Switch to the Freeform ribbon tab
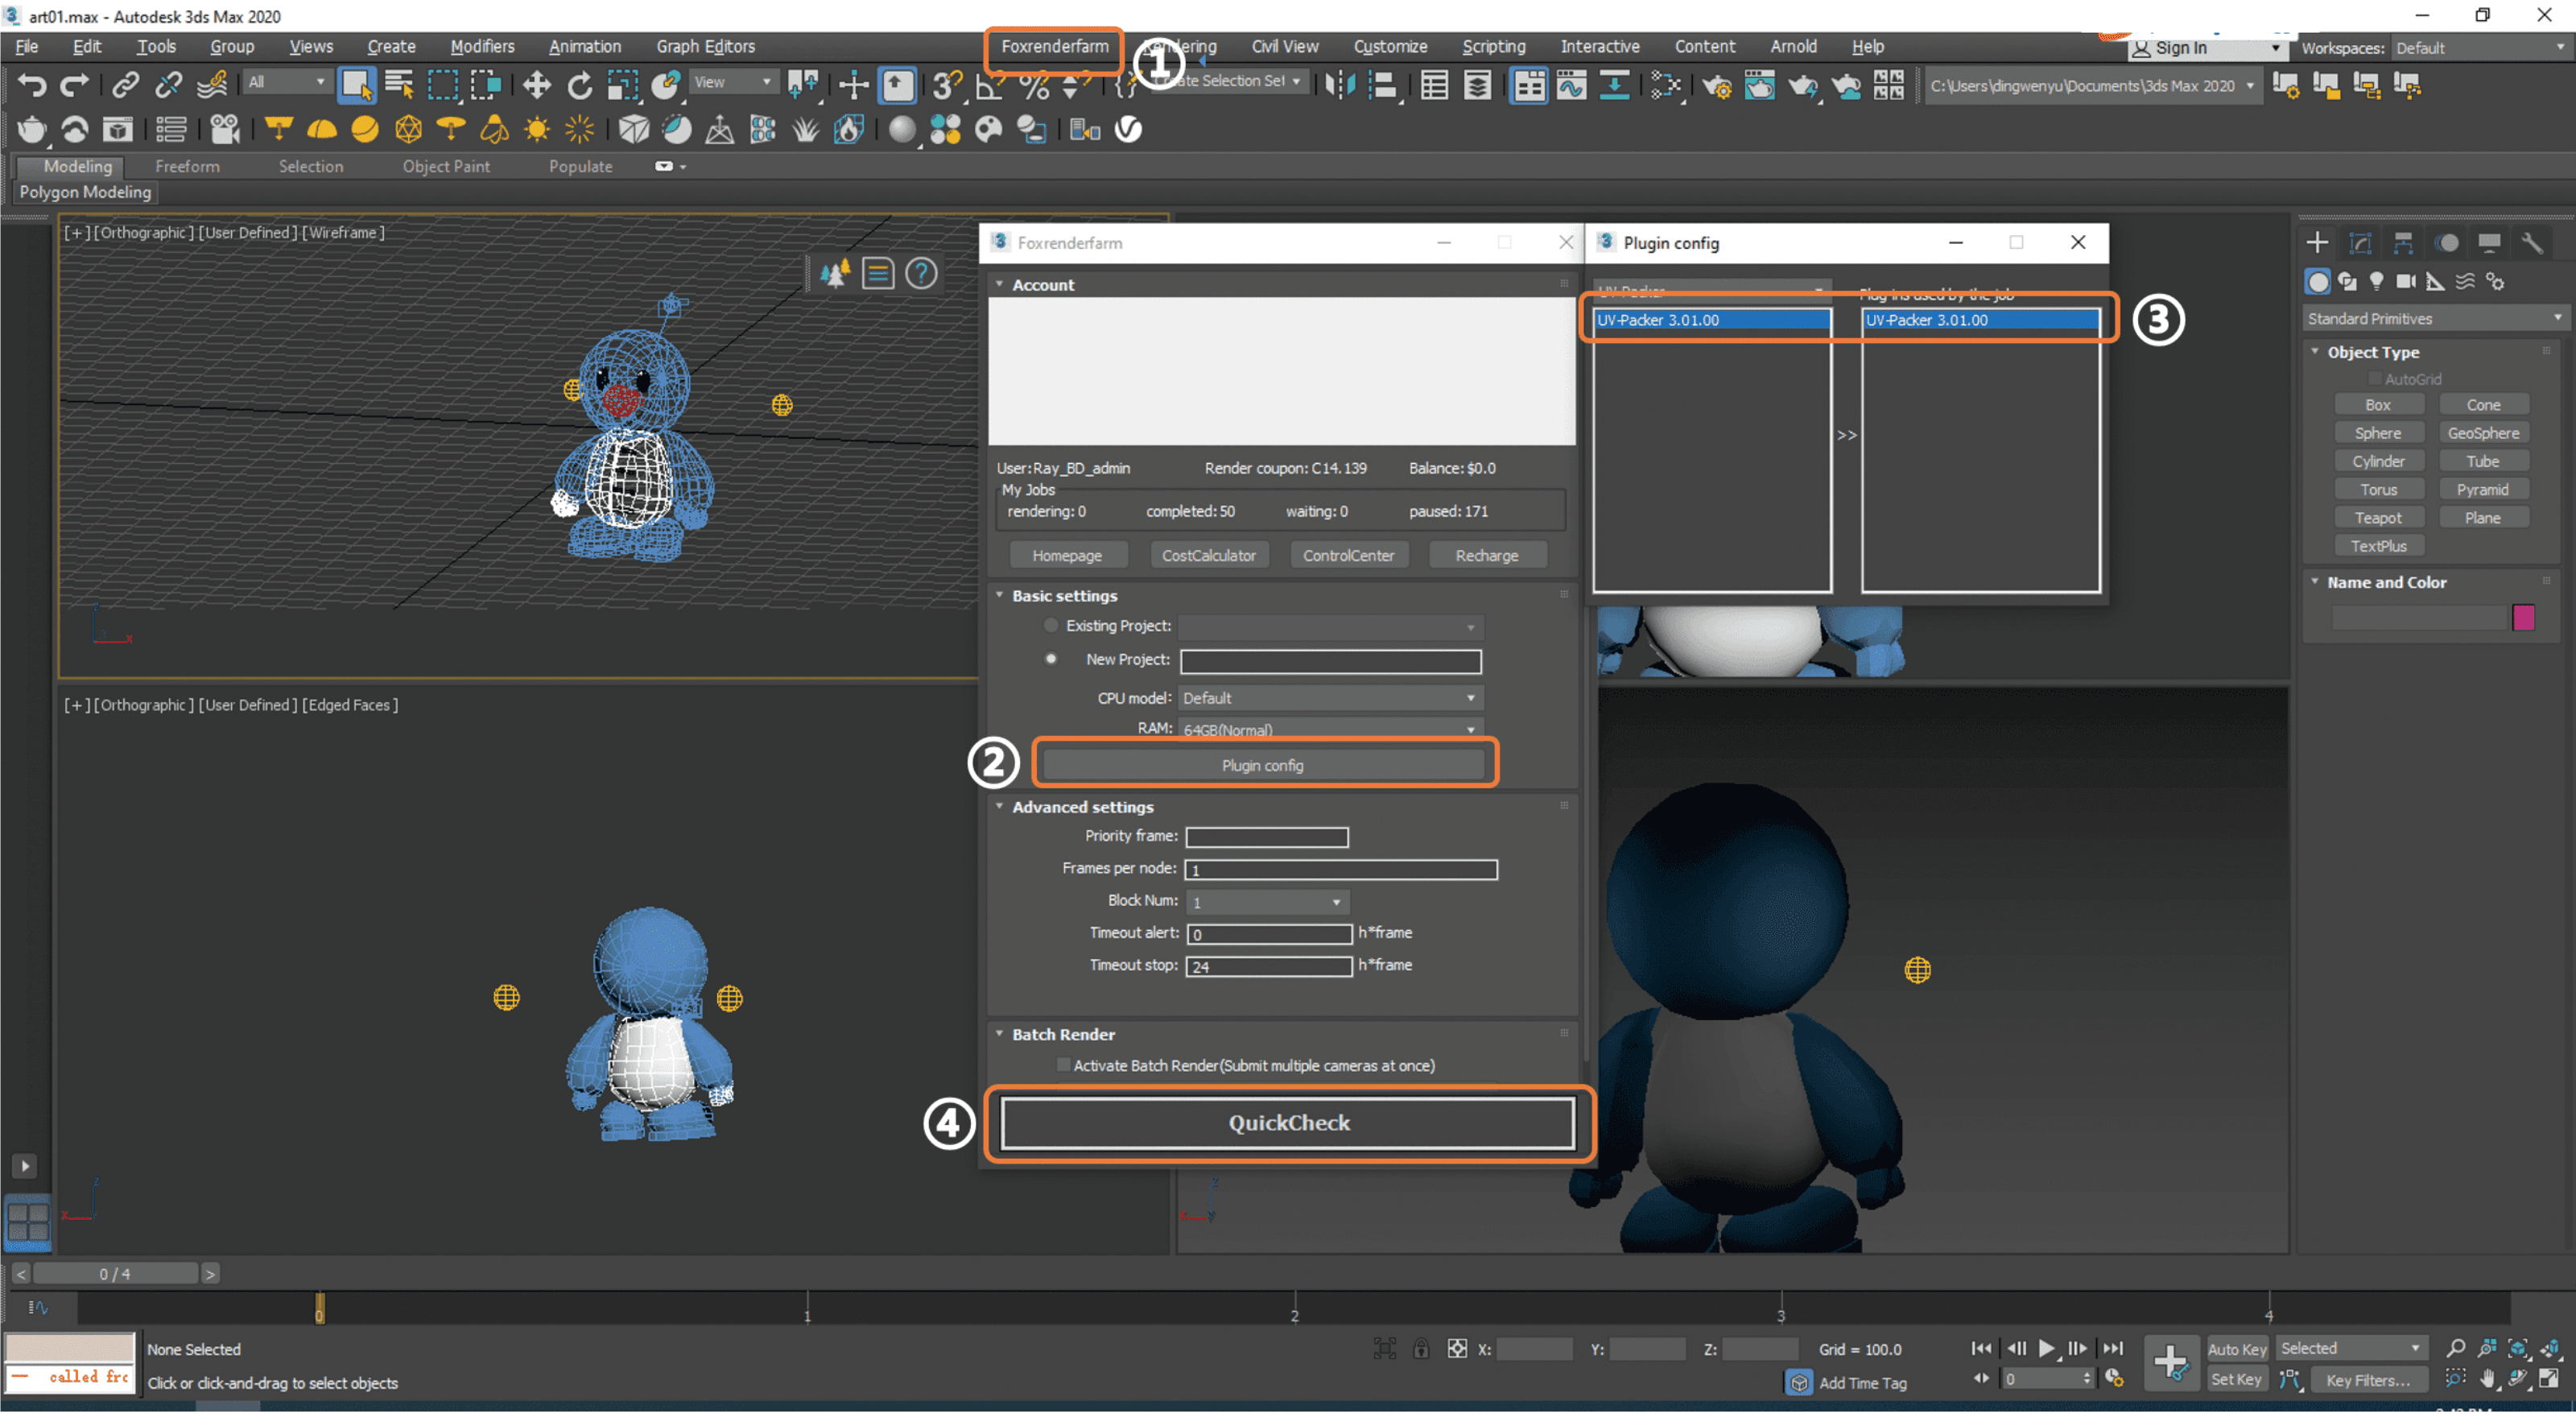The image size is (2576, 1414). tap(187, 166)
